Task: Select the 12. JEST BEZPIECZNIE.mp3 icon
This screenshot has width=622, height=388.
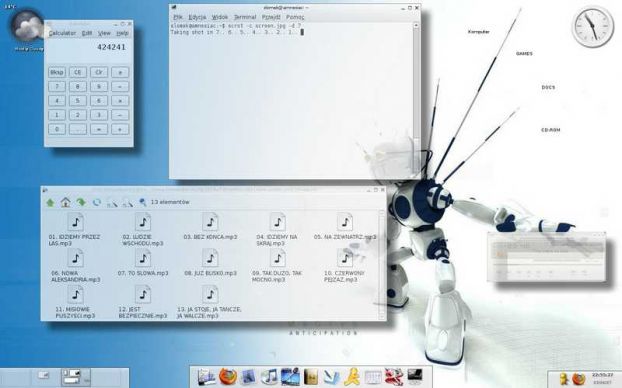Action: point(143,294)
